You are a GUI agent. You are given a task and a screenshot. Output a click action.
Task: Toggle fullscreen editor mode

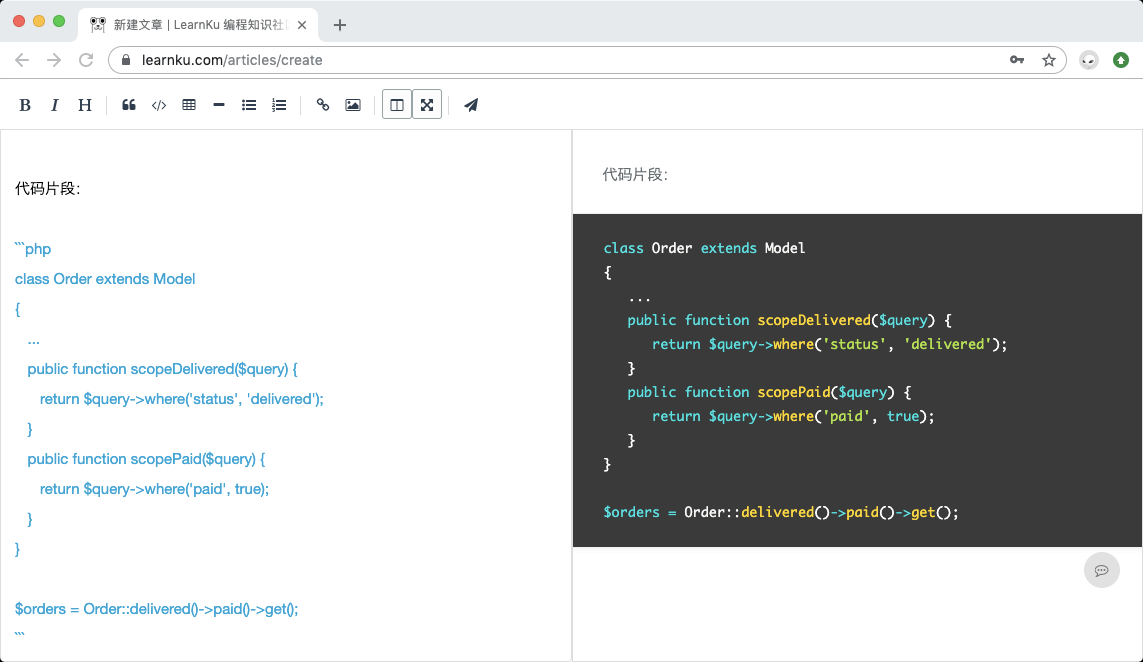click(x=427, y=105)
